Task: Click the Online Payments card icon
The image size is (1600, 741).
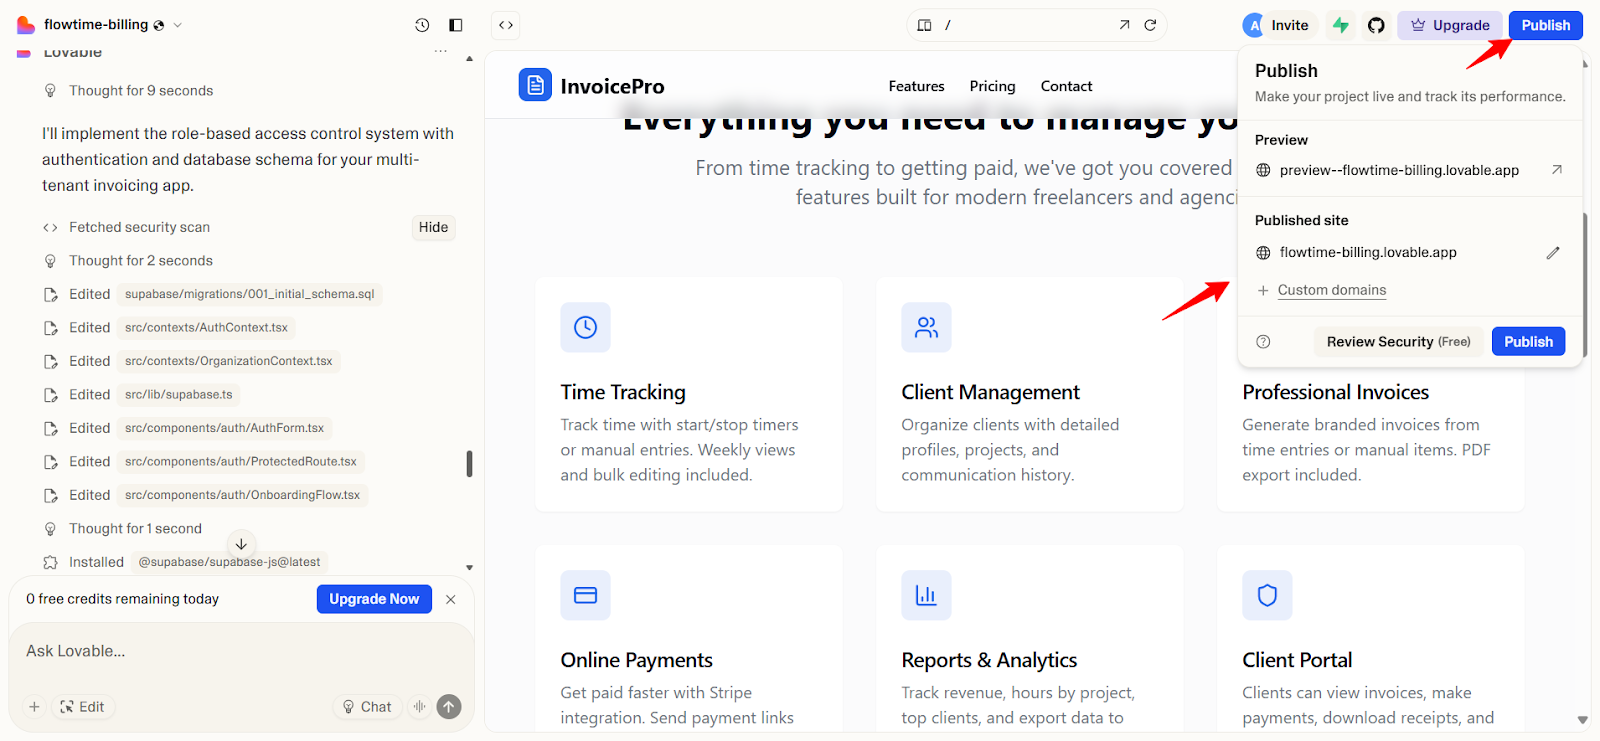Action: pos(585,595)
